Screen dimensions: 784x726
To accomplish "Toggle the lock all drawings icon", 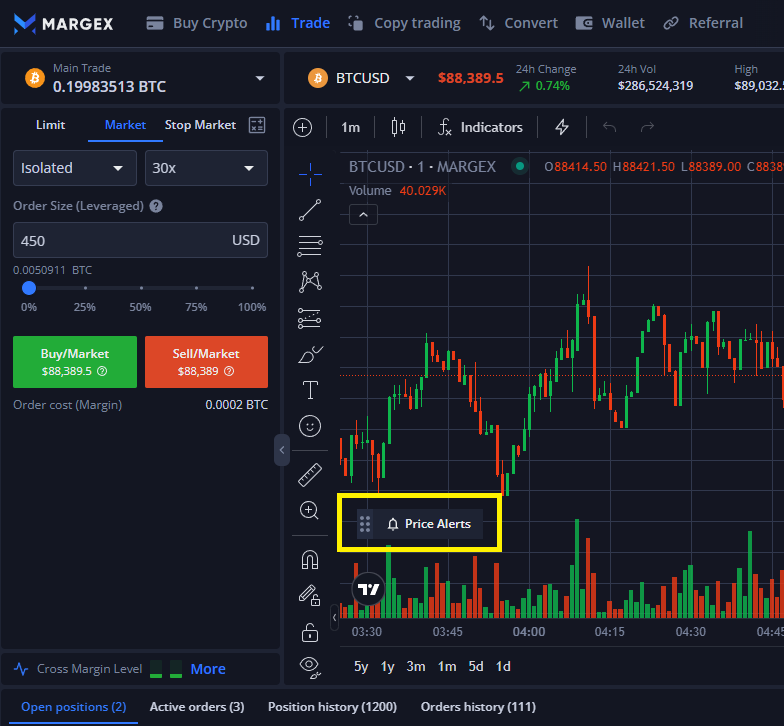I will [310, 632].
